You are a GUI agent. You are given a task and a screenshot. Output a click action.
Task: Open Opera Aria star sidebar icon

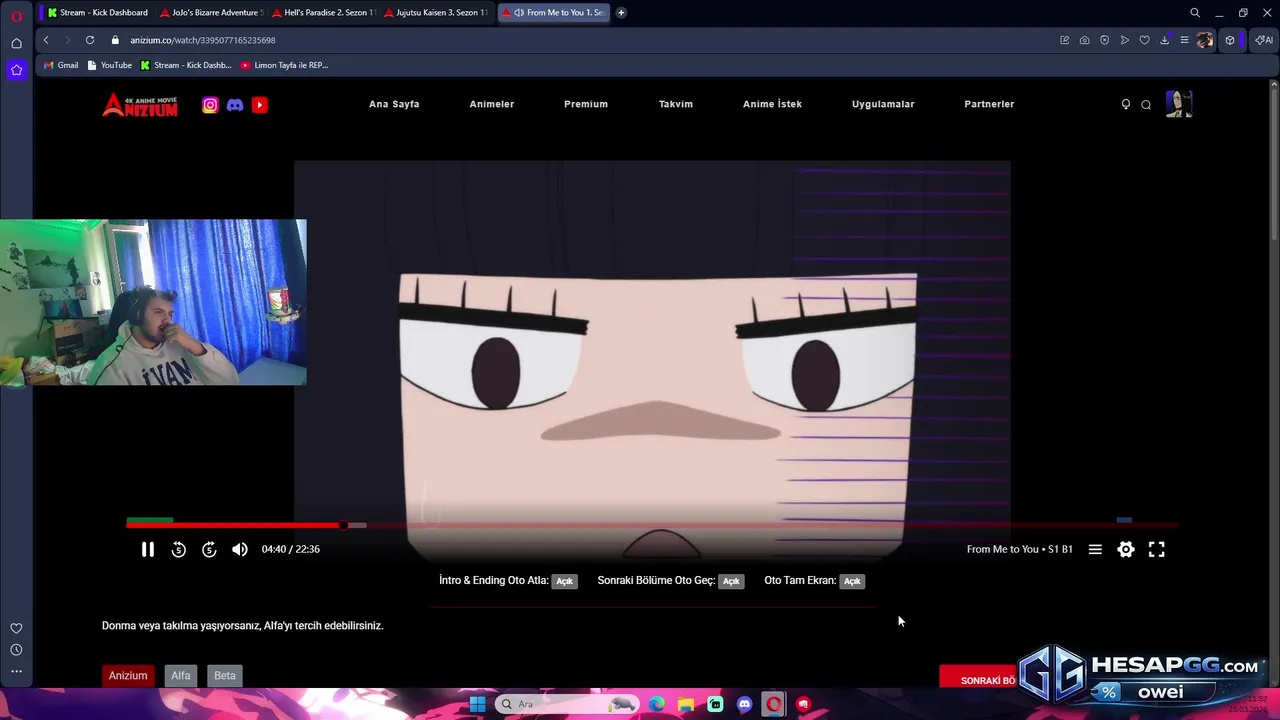click(x=16, y=70)
